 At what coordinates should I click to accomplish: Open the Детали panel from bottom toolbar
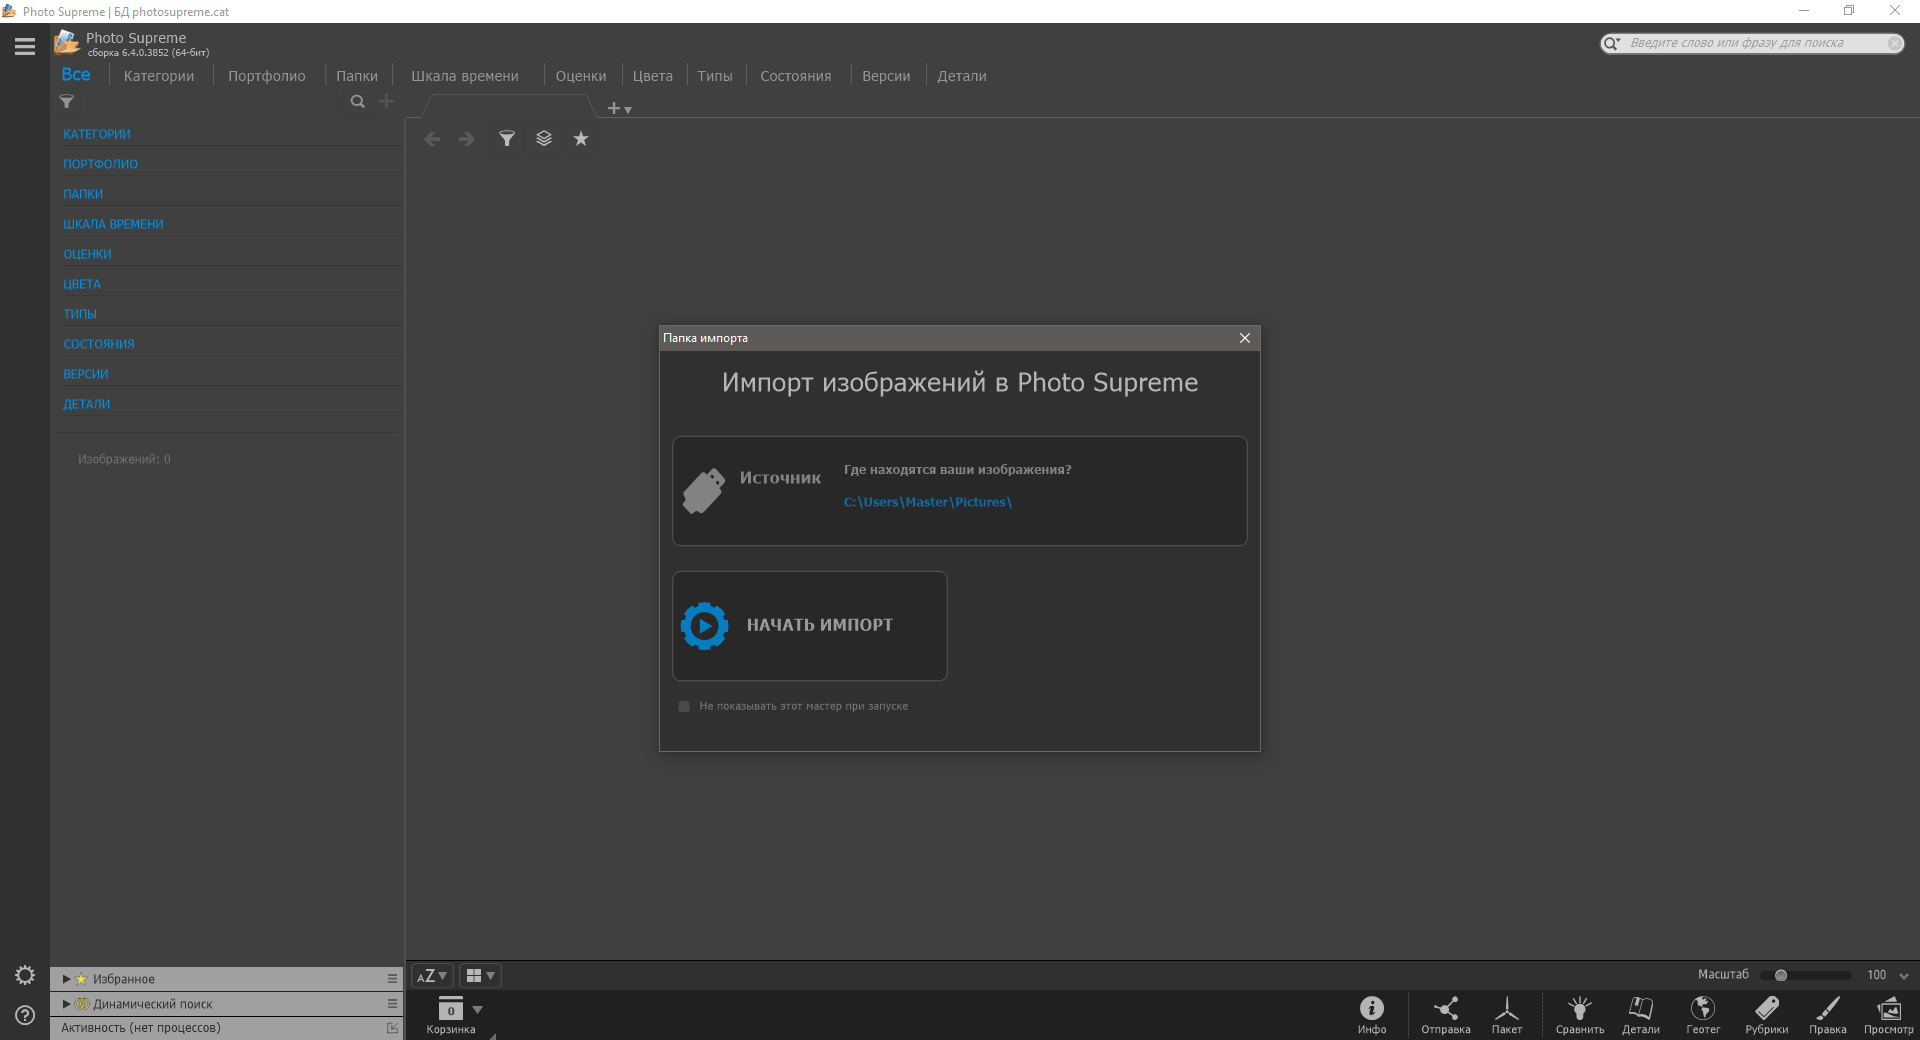coord(1641,1015)
